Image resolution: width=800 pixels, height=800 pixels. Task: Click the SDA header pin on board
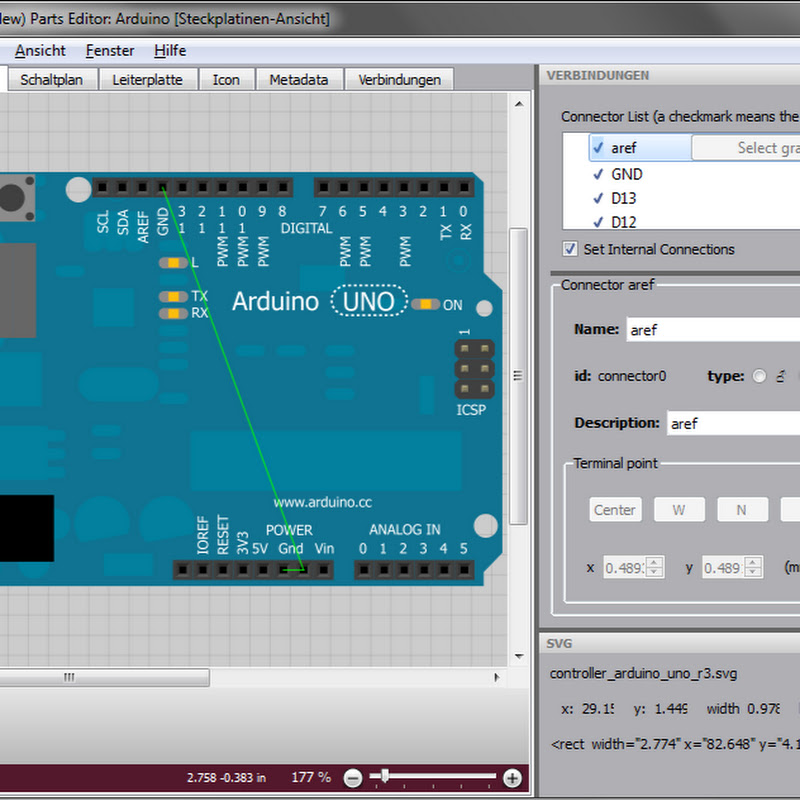pyautogui.click(x=122, y=188)
